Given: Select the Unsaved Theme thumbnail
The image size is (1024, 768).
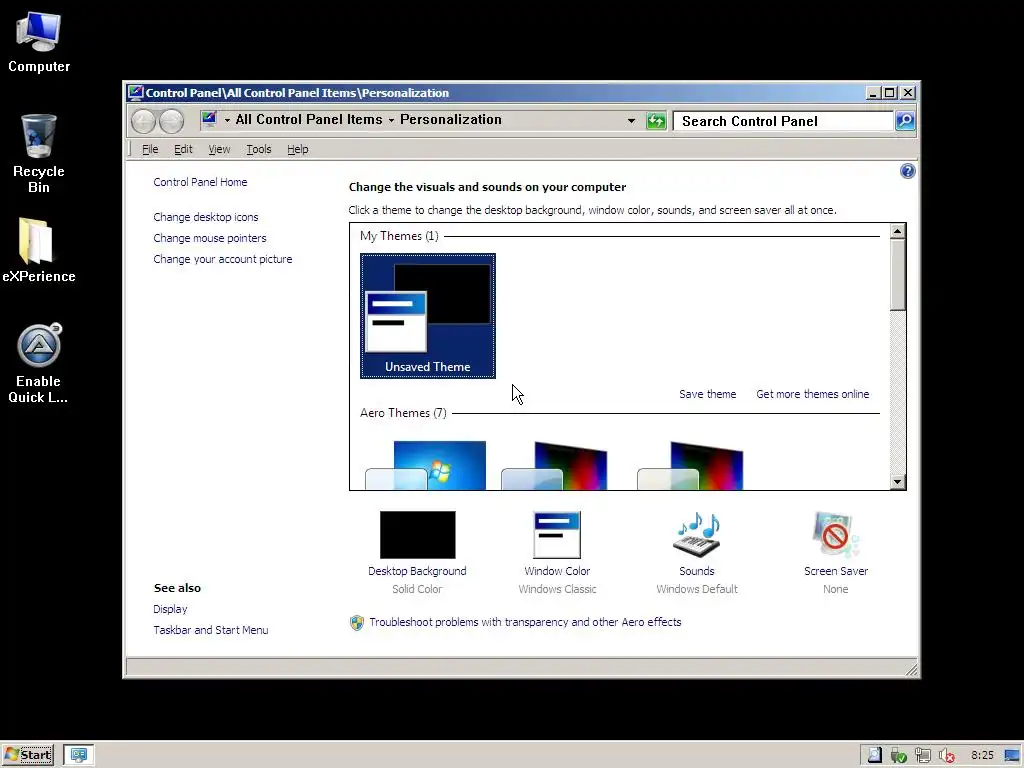Looking at the screenshot, I should (x=428, y=316).
